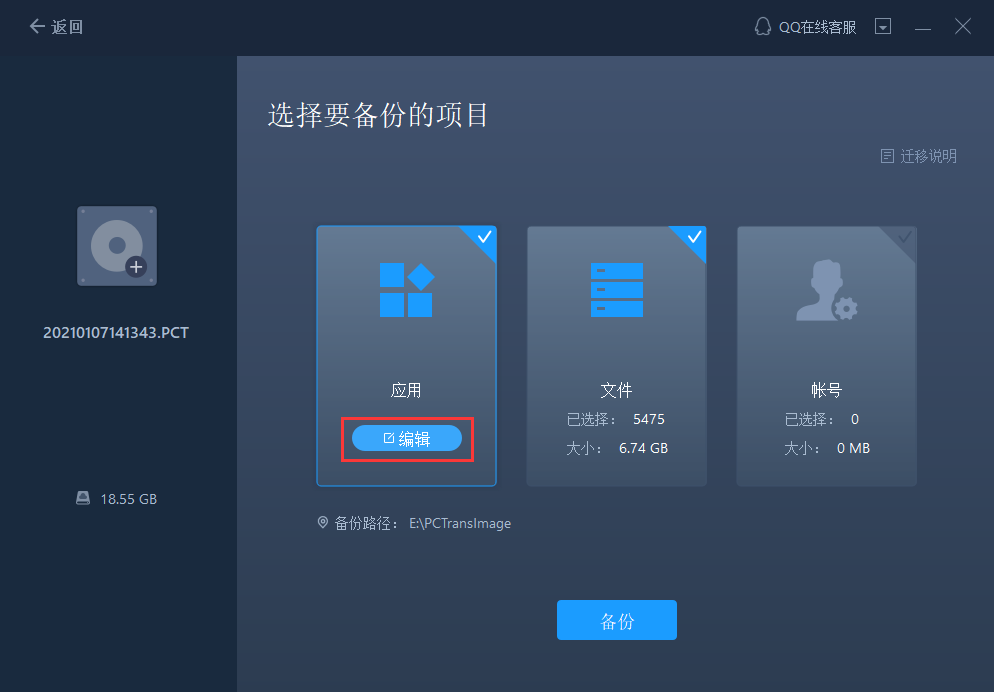
Task: Click 帐号 size value 0 MB
Action: coord(853,448)
